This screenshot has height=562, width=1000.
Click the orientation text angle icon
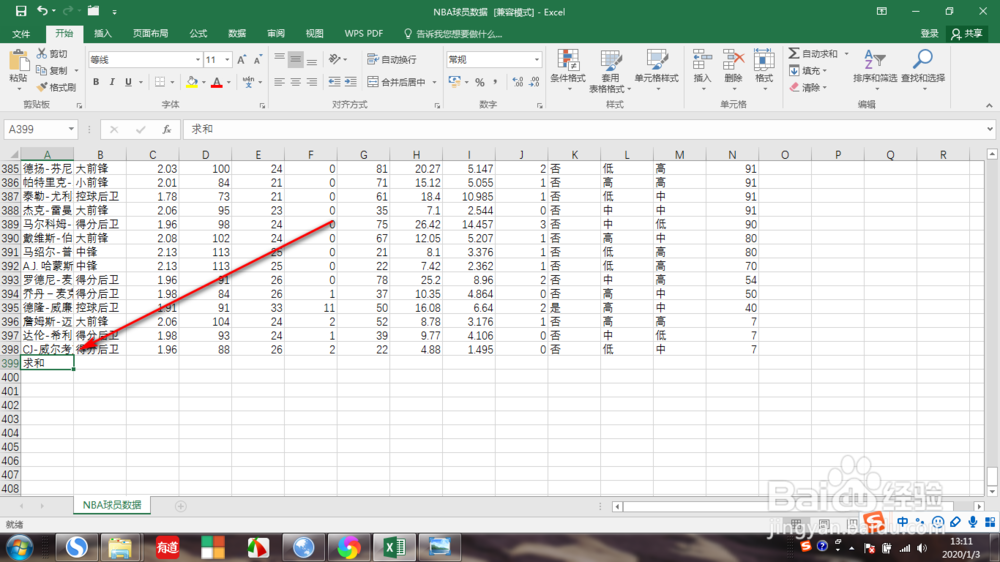335,59
